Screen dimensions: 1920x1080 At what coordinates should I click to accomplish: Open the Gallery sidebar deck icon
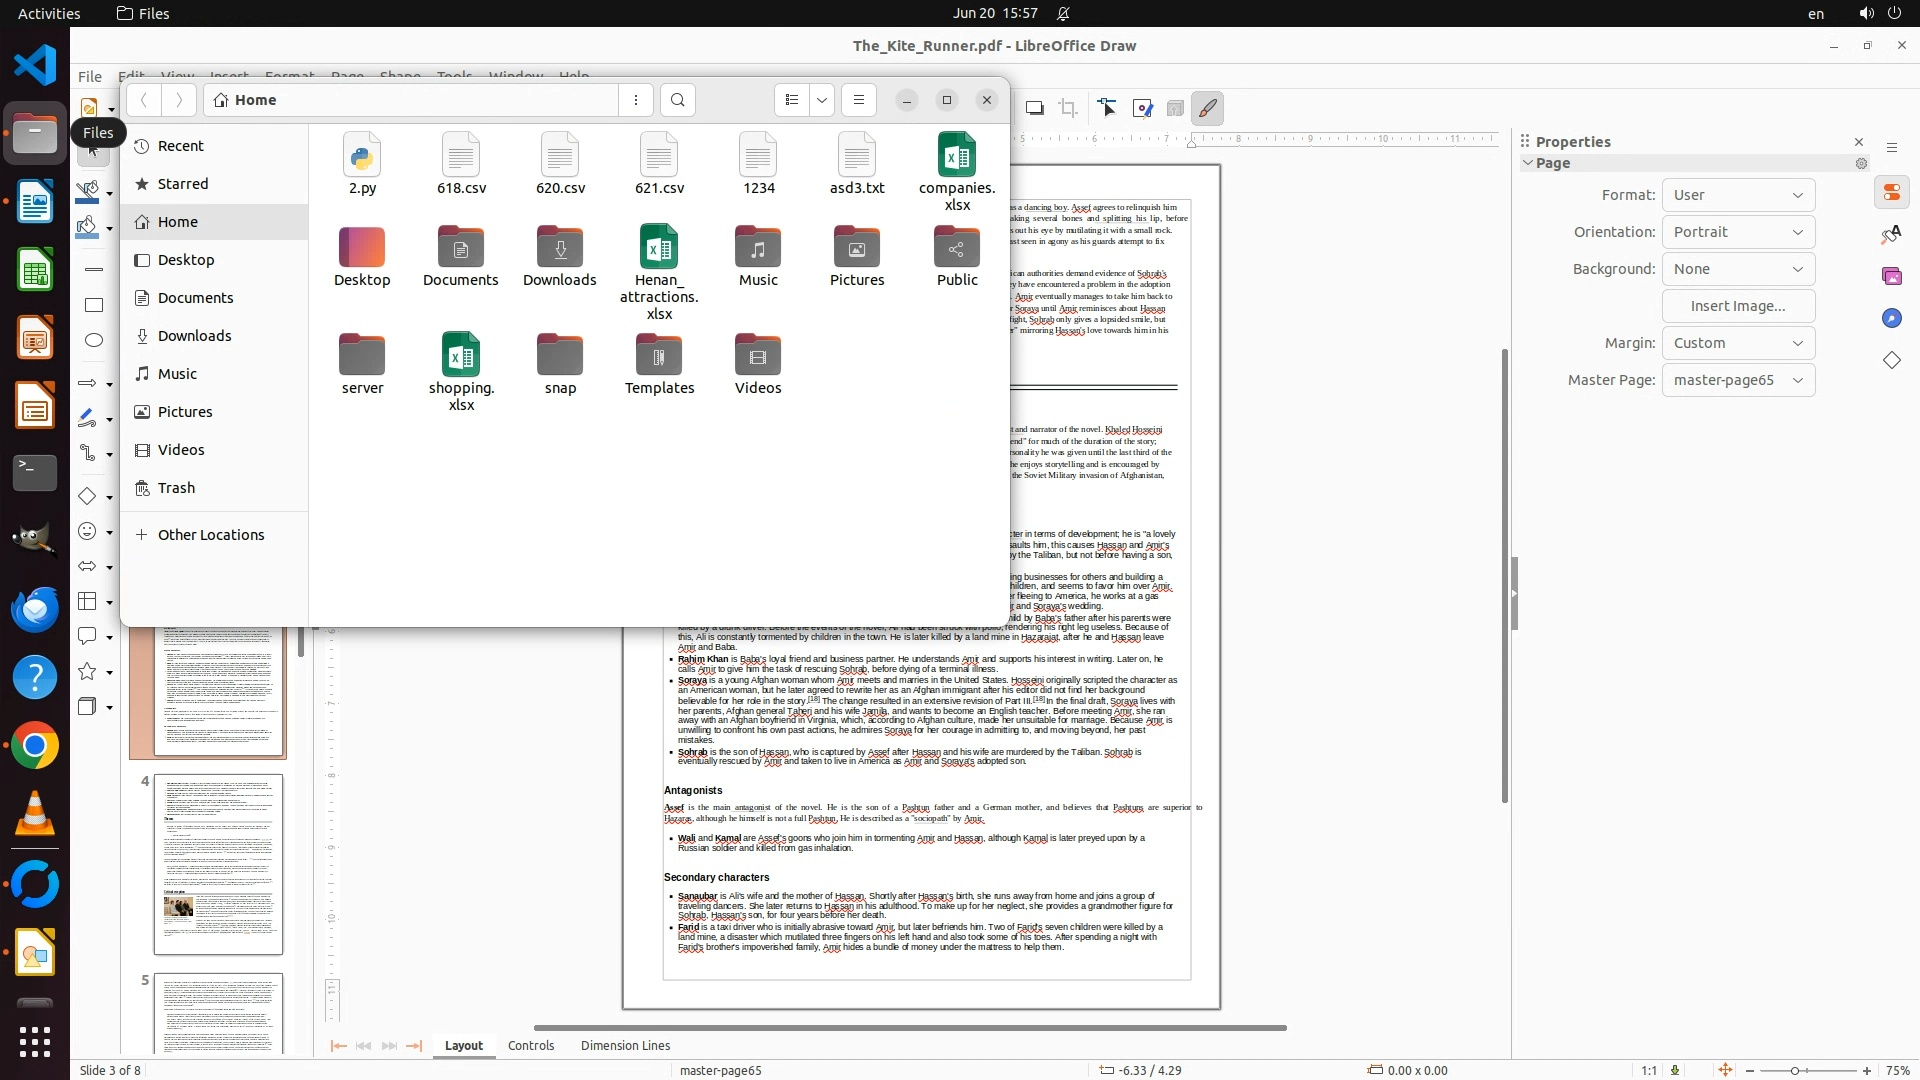coord(1891,276)
